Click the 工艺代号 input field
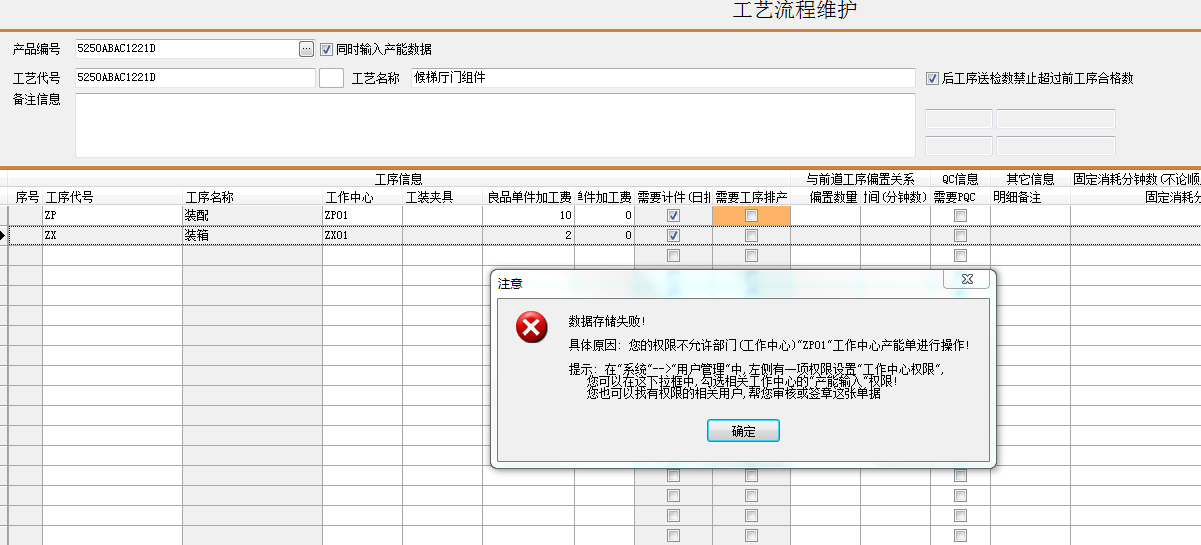The image size is (1201, 545). click(x=195, y=78)
